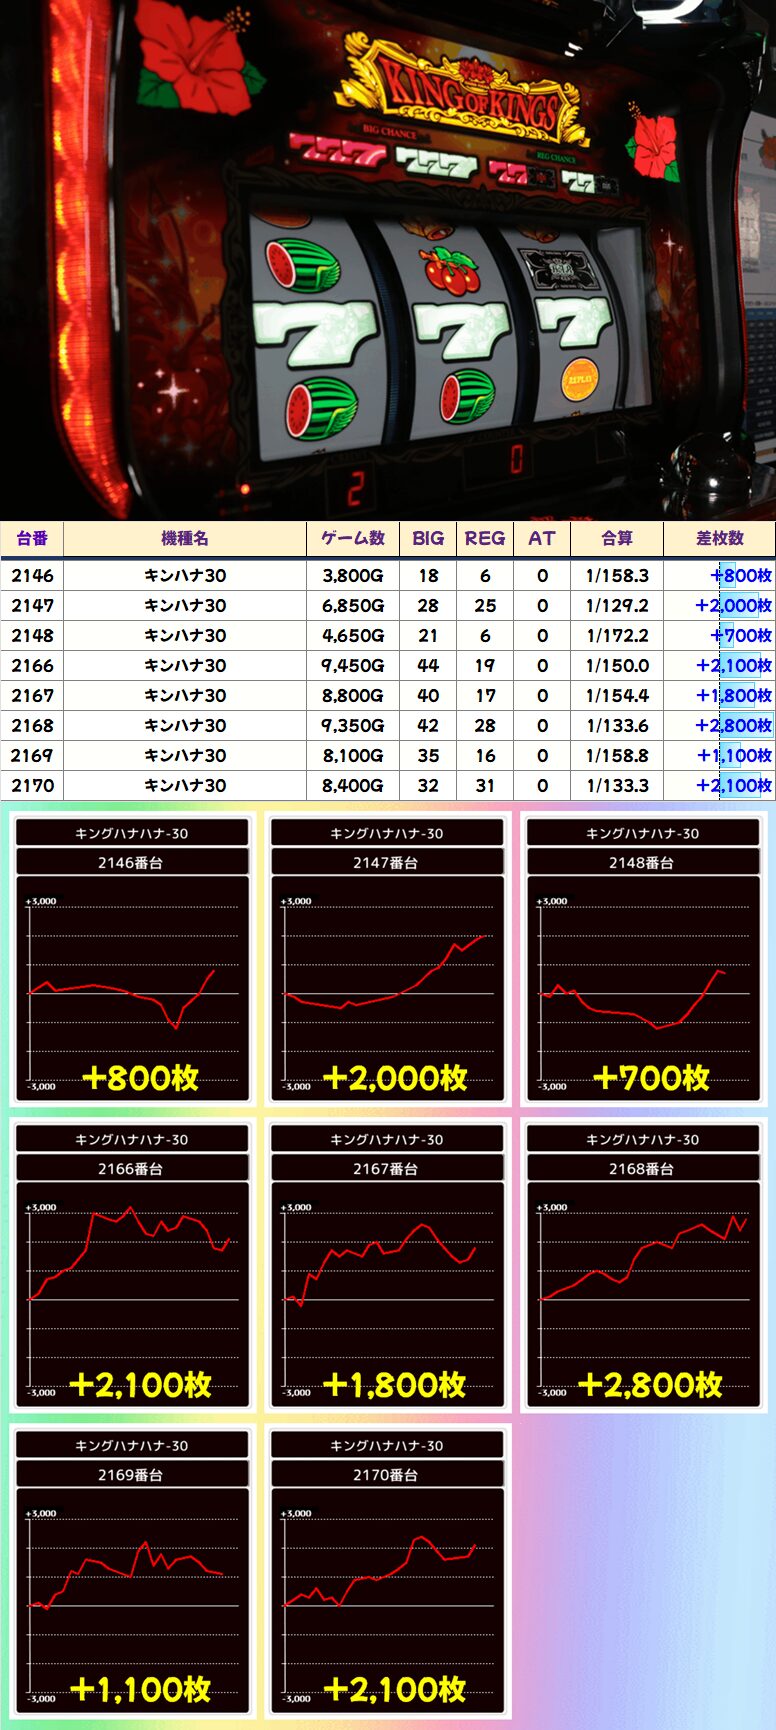Click machine number 2147 in the table

click(x=32, y=605)
